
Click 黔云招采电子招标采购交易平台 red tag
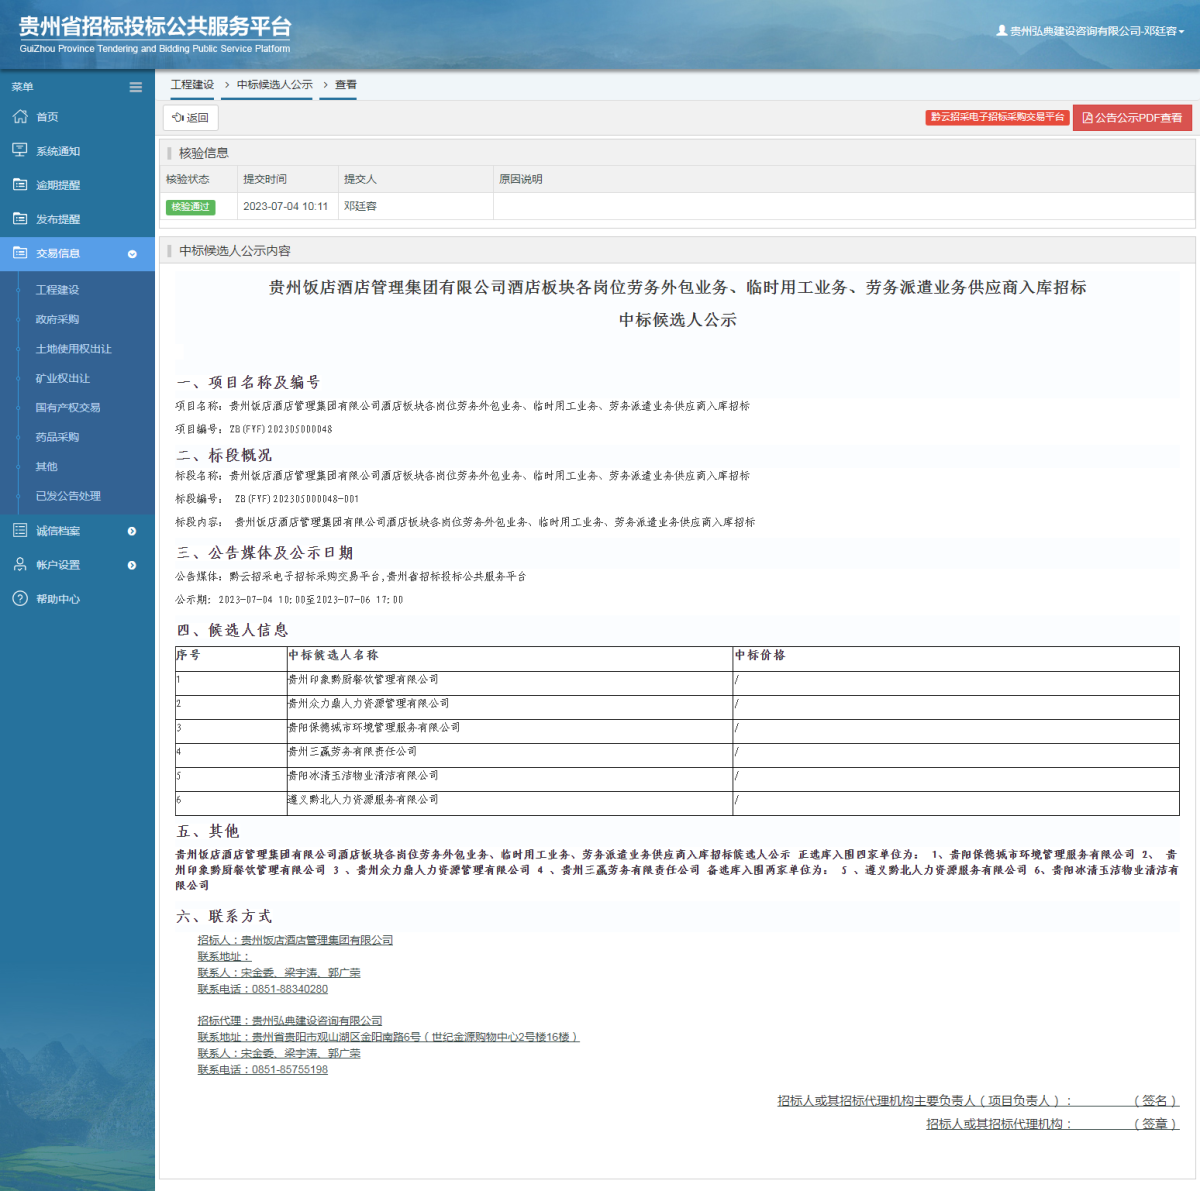(997, 117)
